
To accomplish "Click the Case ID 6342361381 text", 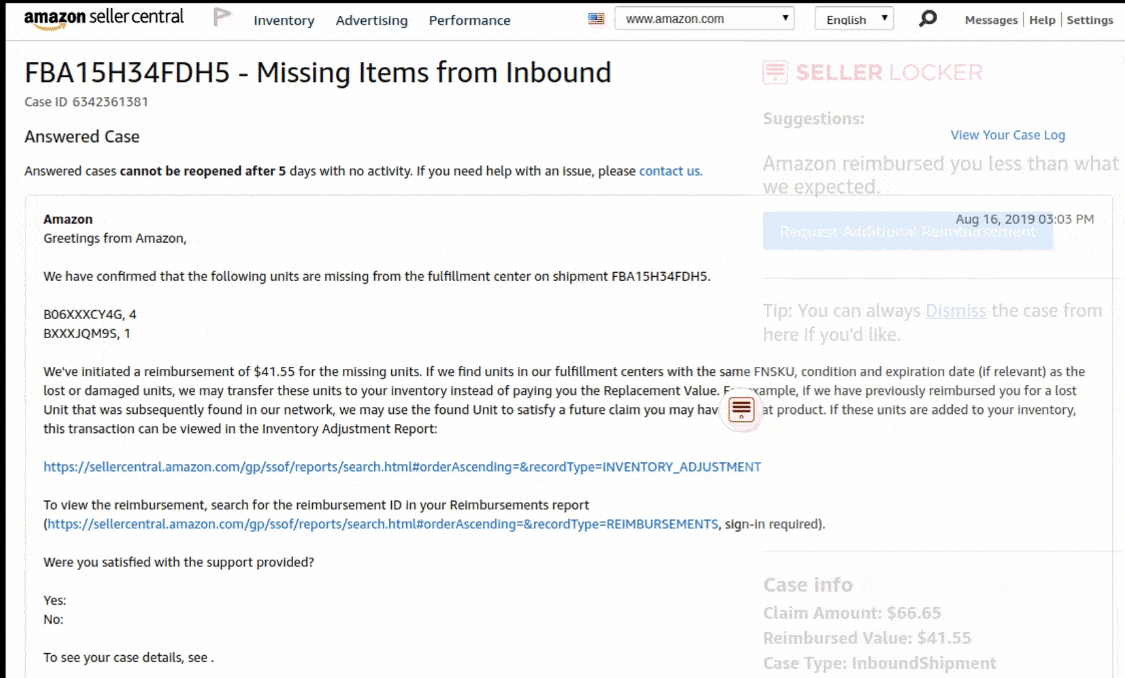I will [86, 102].
